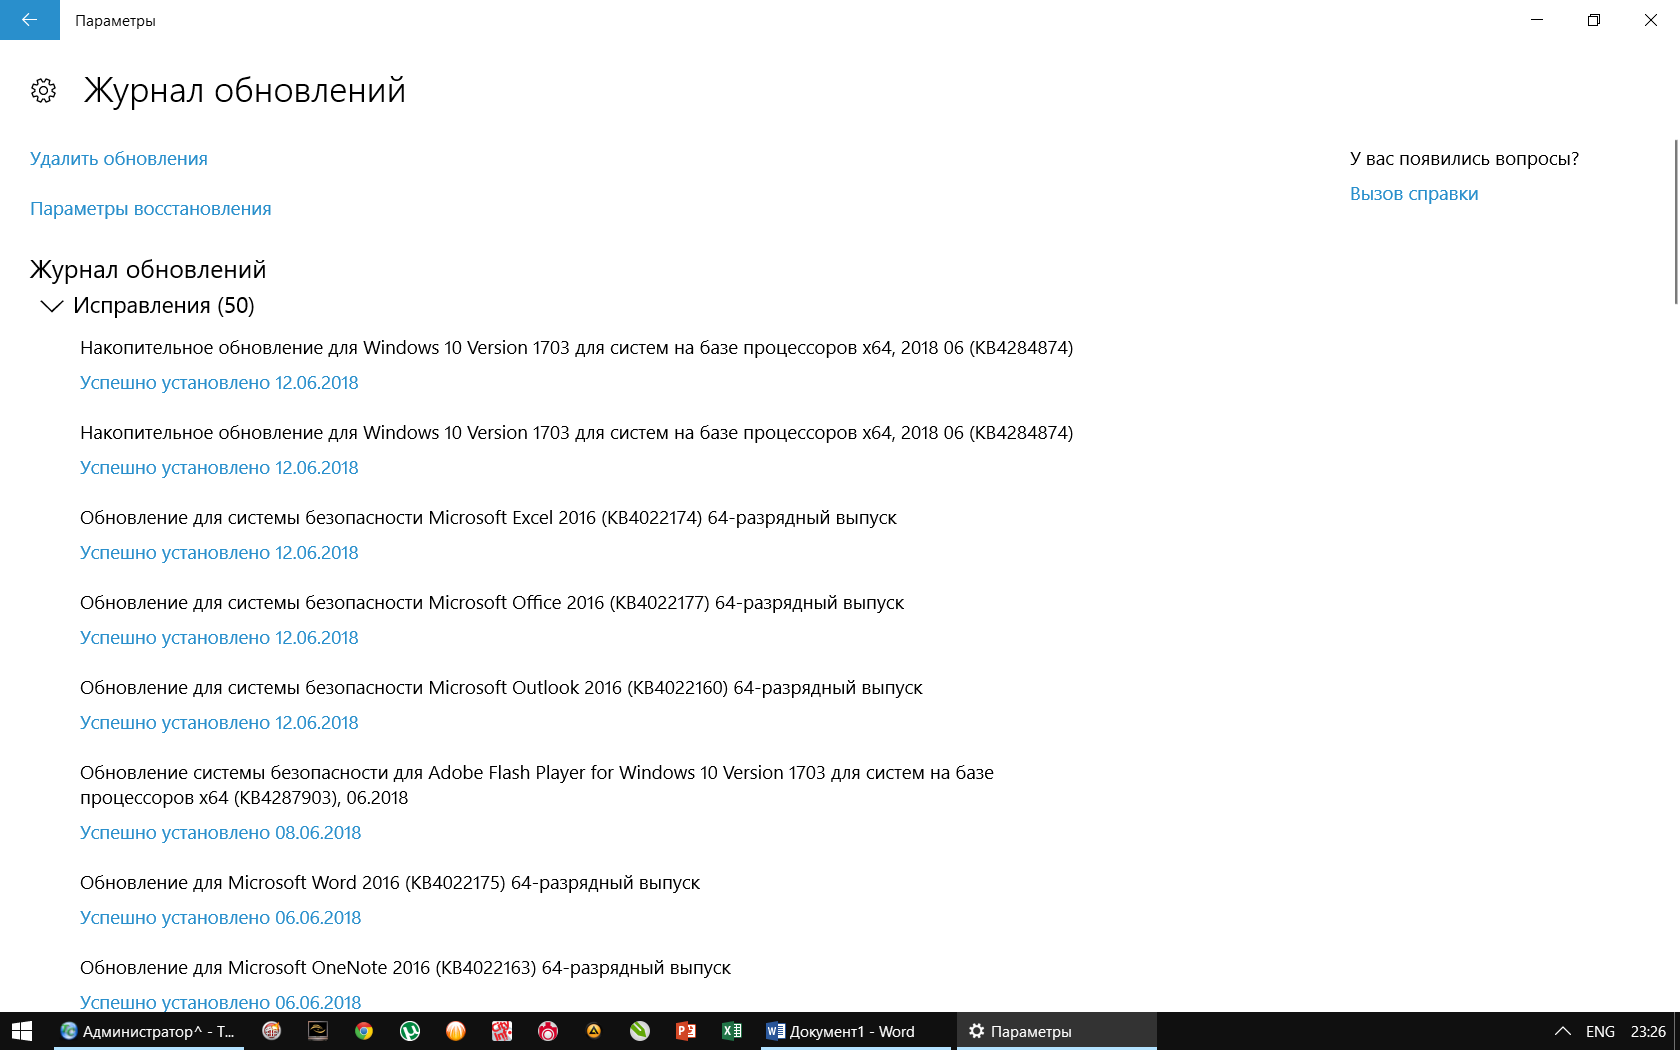This screenshot has height=1050, width=1680.
Task: Collapse the Исправления (50) section
Action: tap(51, 306)
